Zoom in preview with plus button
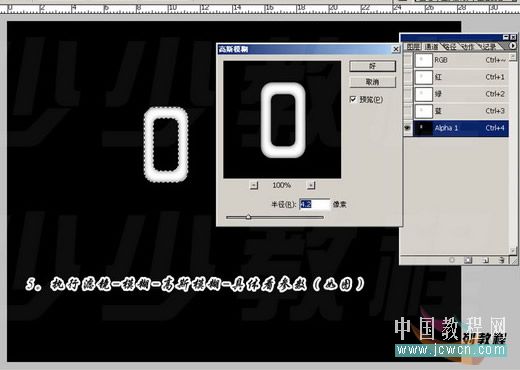This screenshot has width=520, height=370. tap(311, 185)
